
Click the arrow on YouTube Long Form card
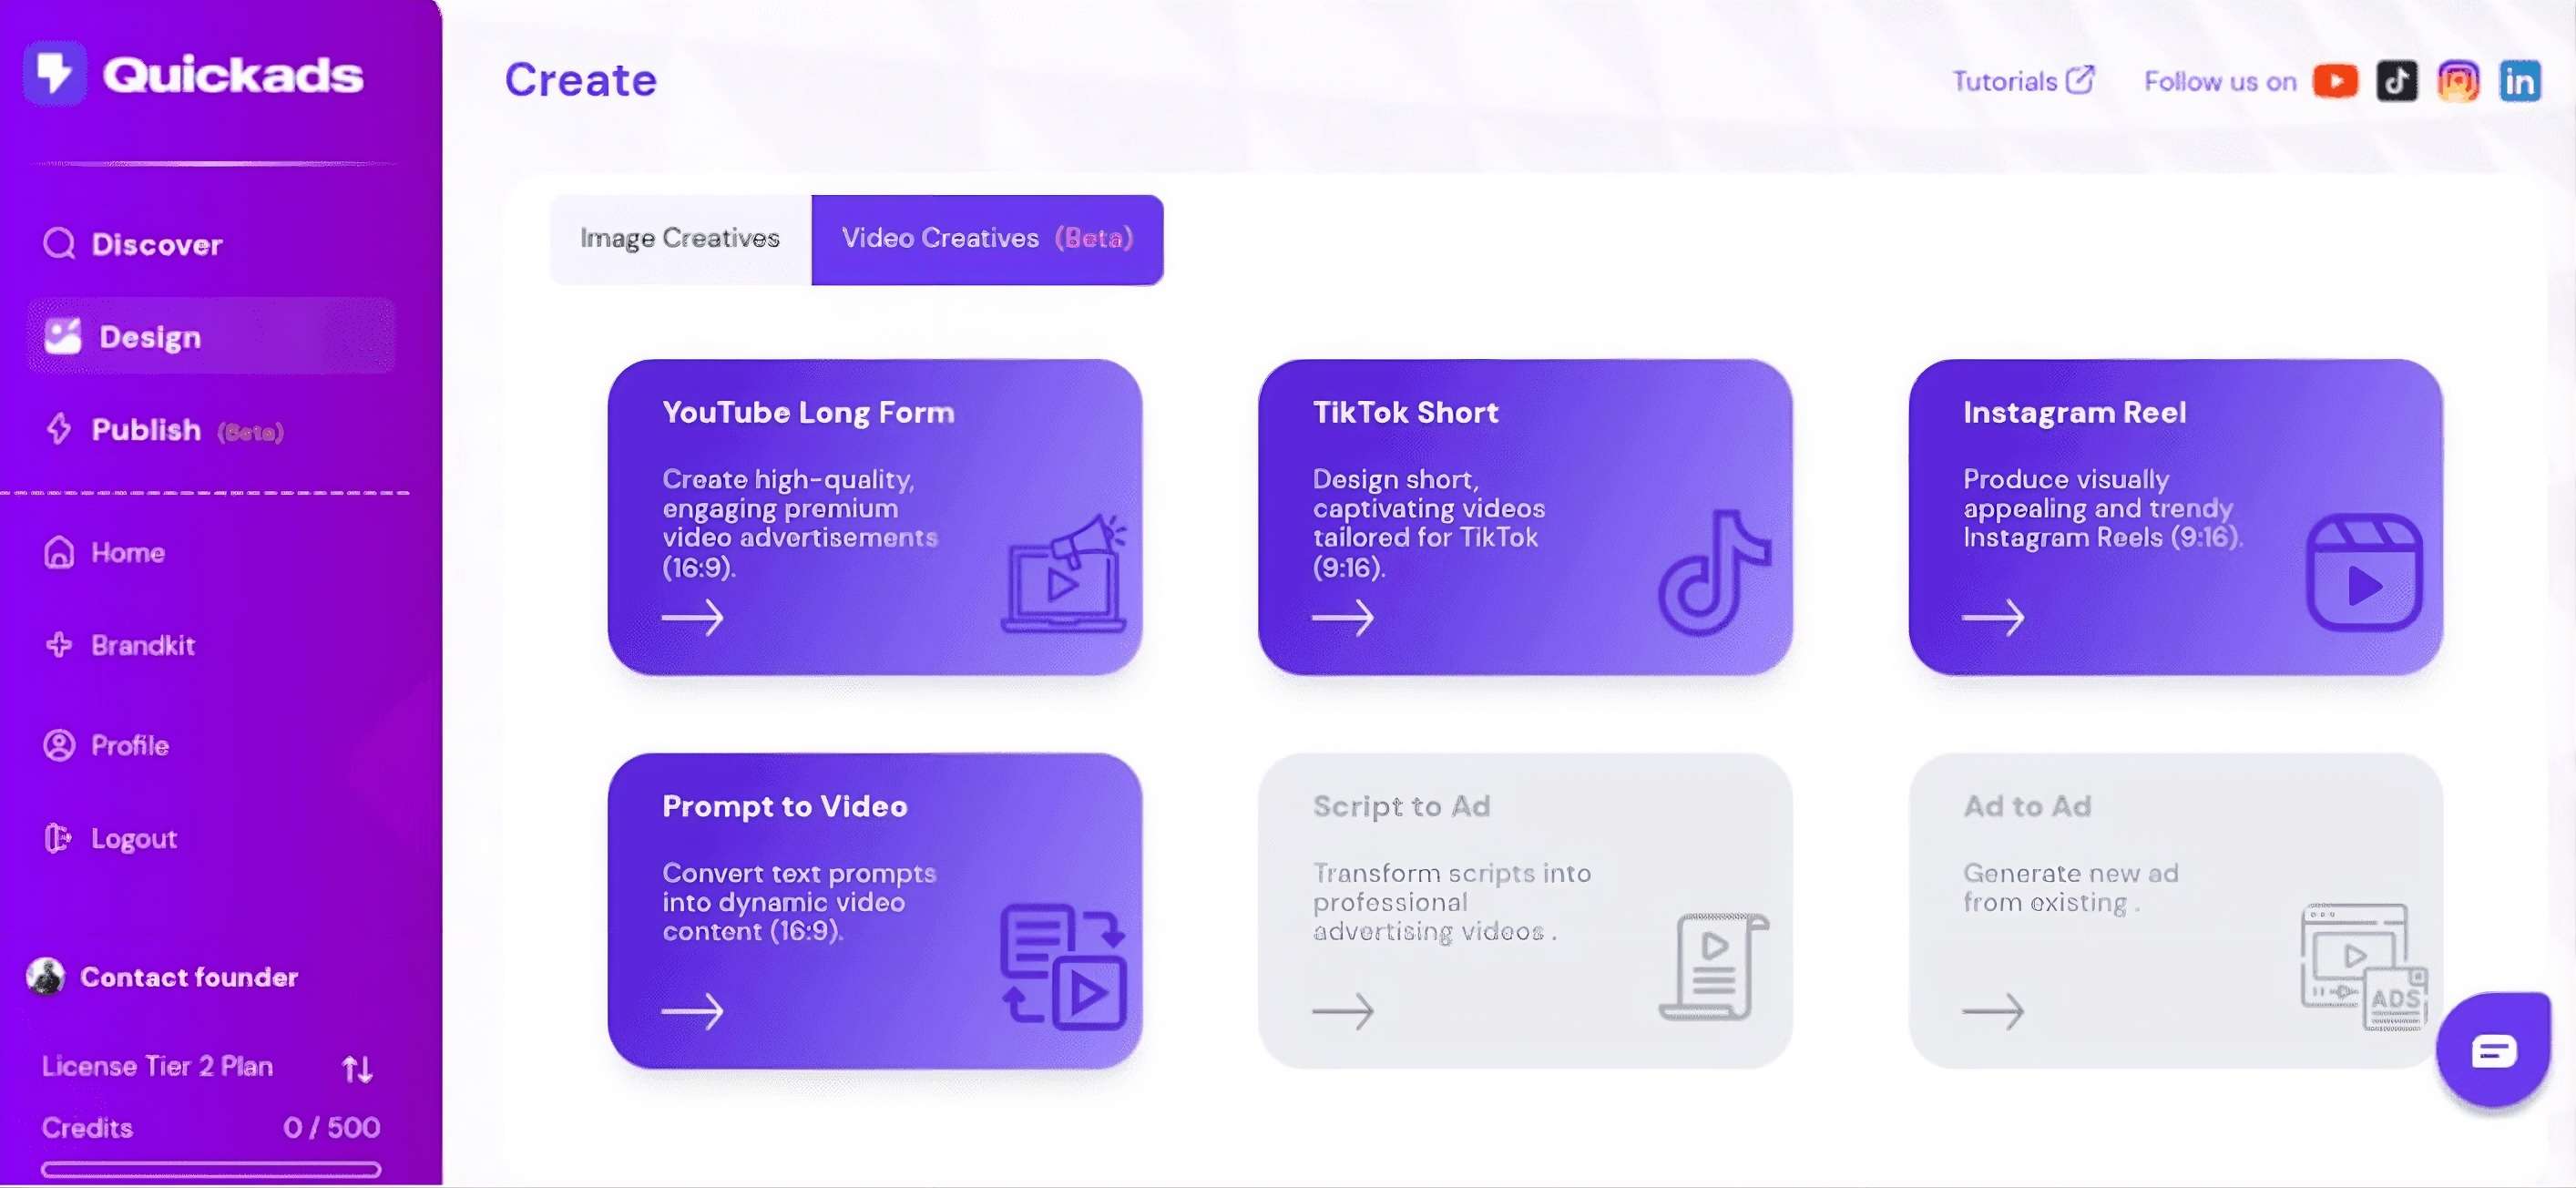(692, 617)
